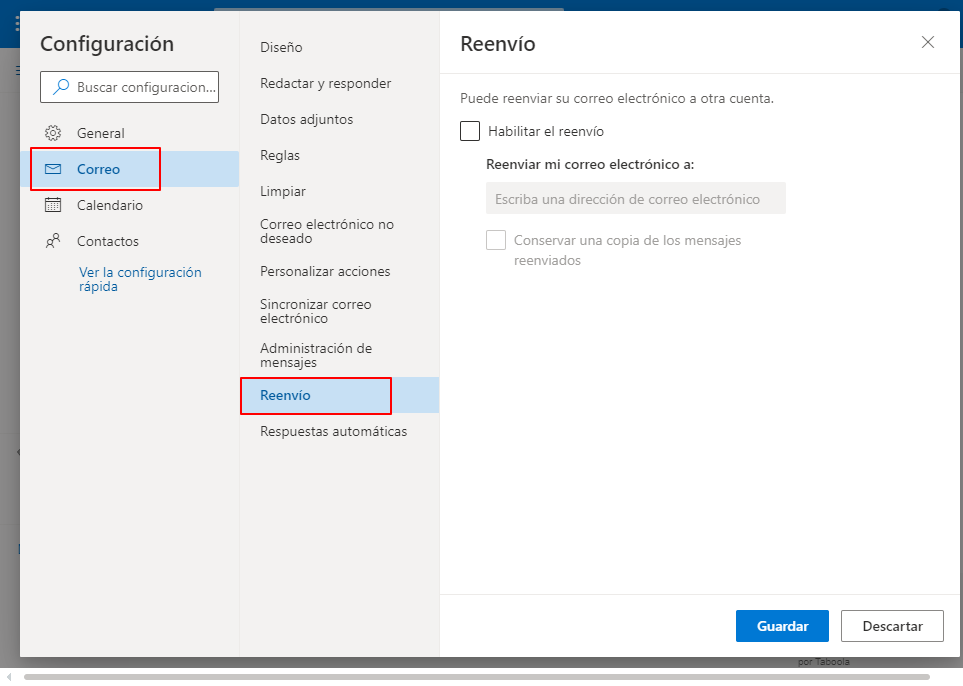This screenshot has height=686, width=963.
Task: Enable the Habilitar el reenvío checkbox
Action: click(x=470, y=131)
